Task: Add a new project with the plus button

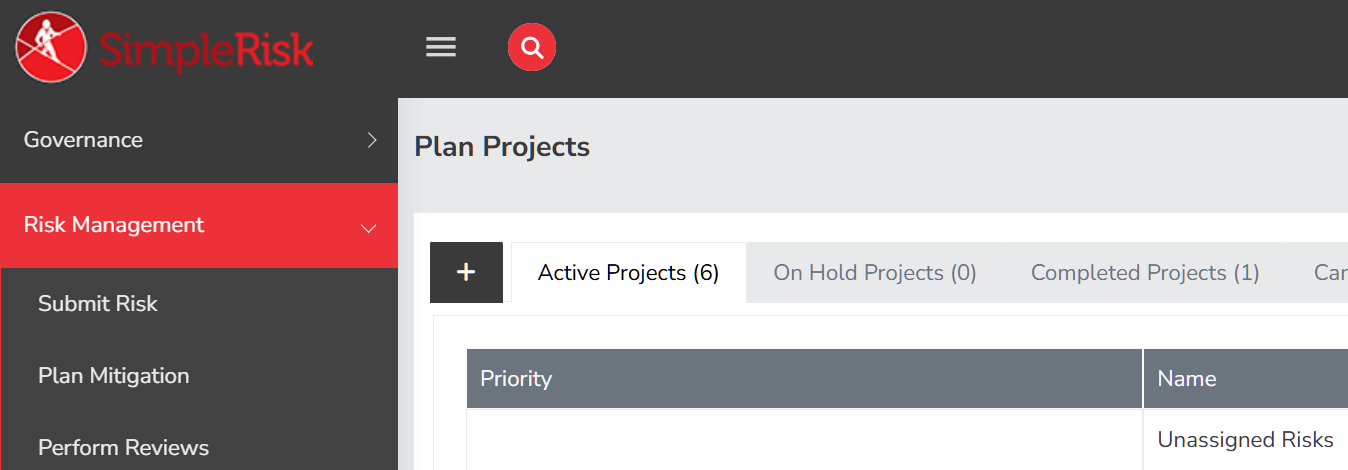Action: [x=466, y=272]
